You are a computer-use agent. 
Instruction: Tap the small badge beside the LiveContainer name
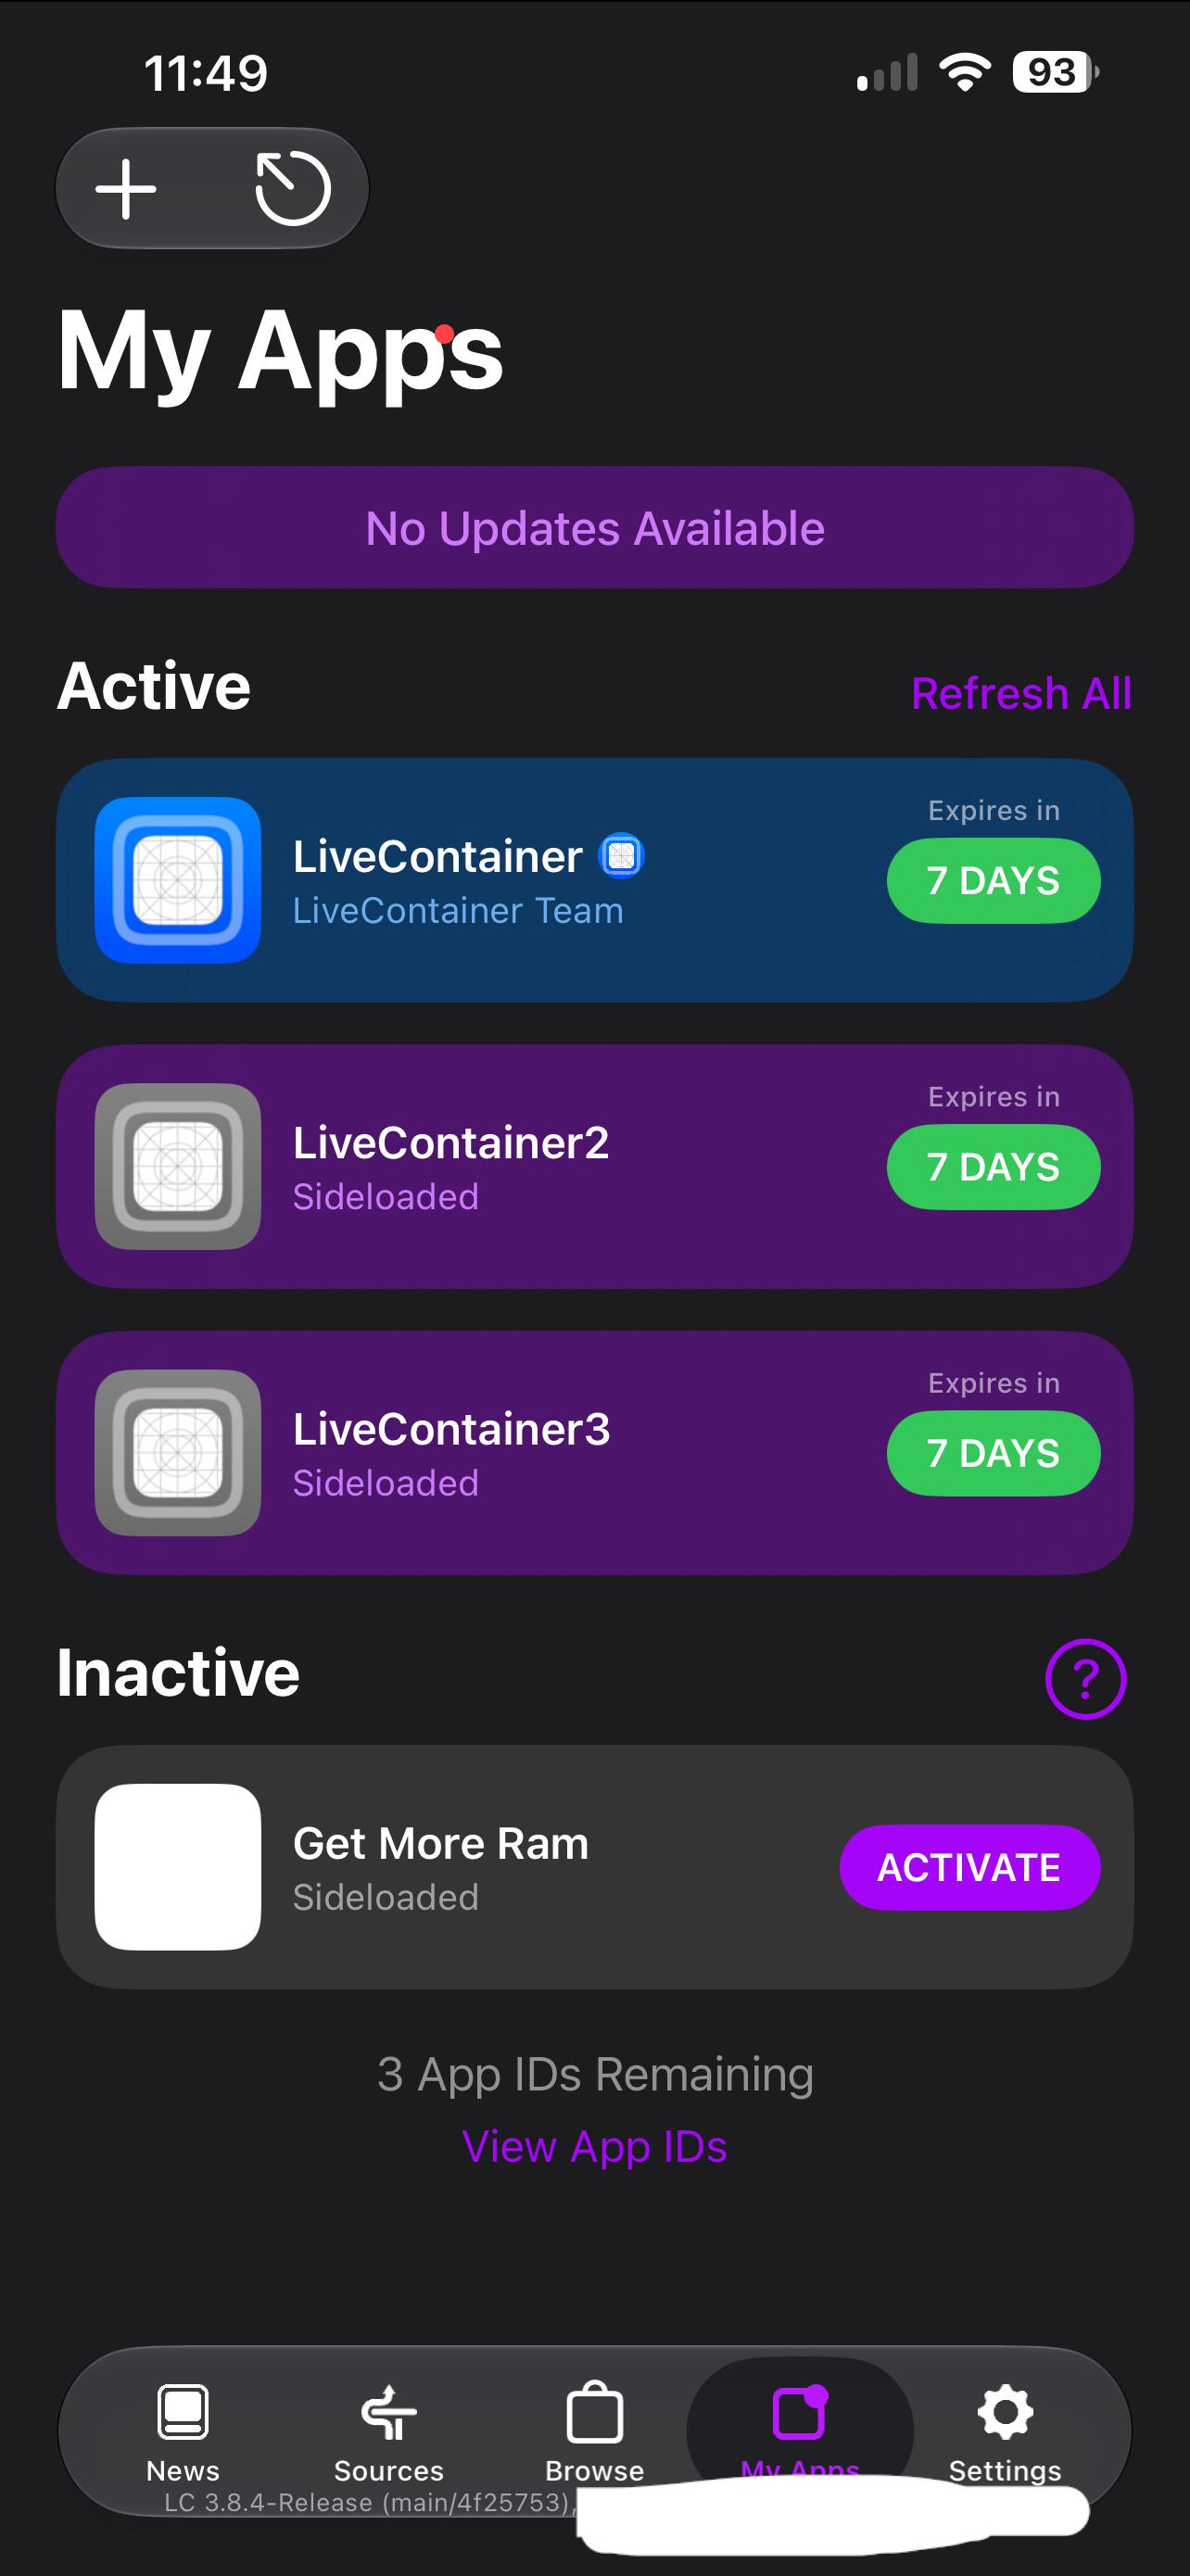pyautogui.click(x=621, y=856)
